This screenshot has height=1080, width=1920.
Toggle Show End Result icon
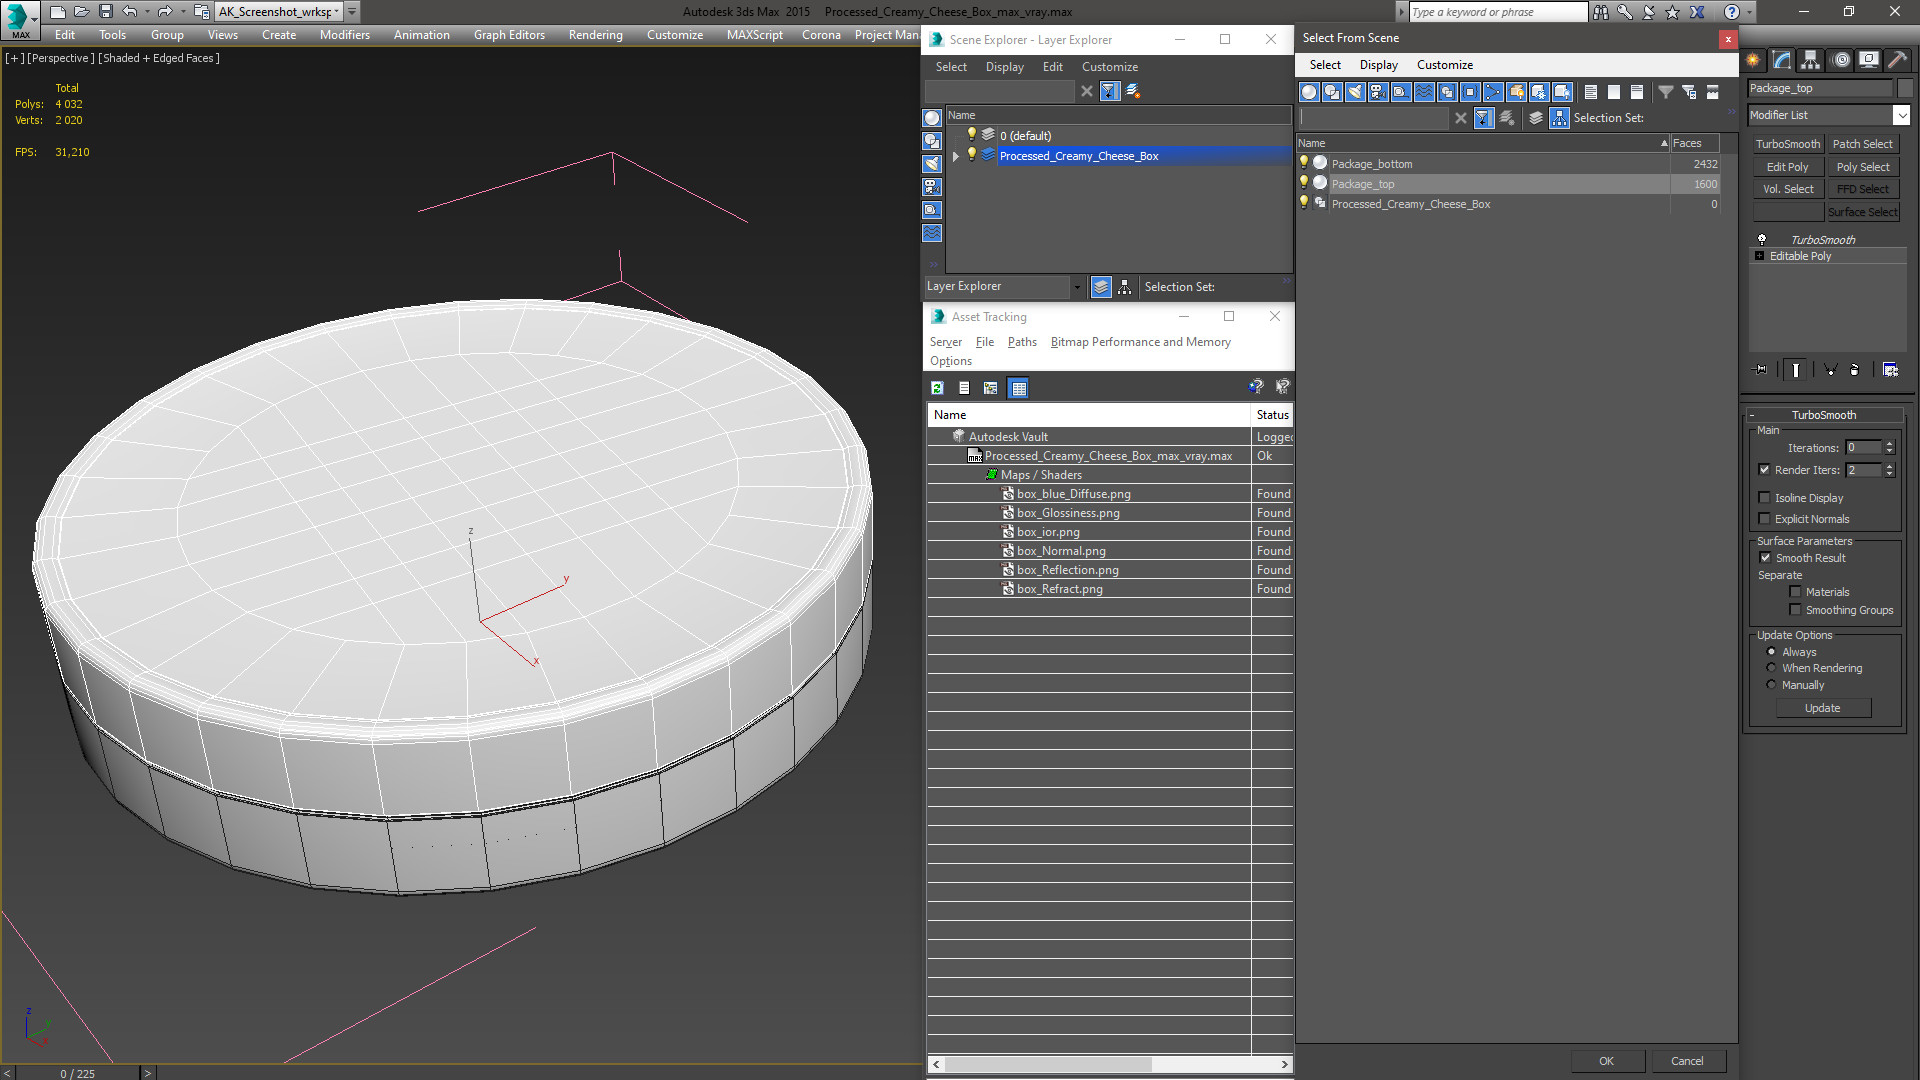pos(1796,370)
